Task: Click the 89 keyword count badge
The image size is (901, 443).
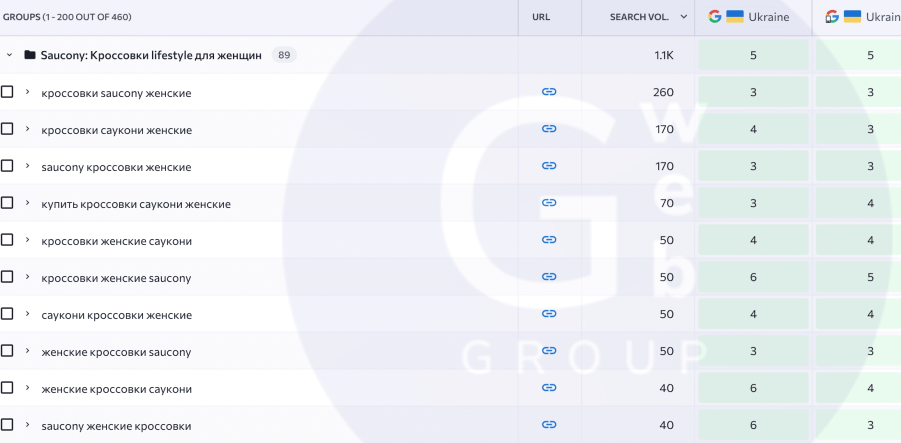Action: pos(284,55)
